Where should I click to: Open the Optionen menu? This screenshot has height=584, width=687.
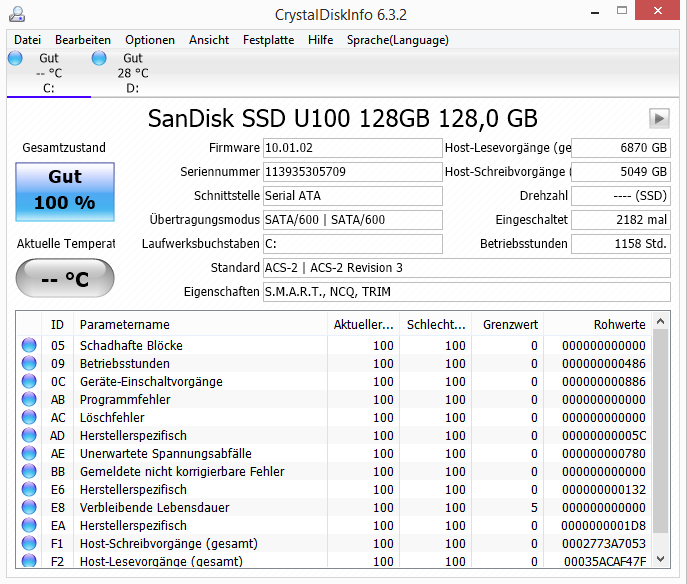coord(150,40)
